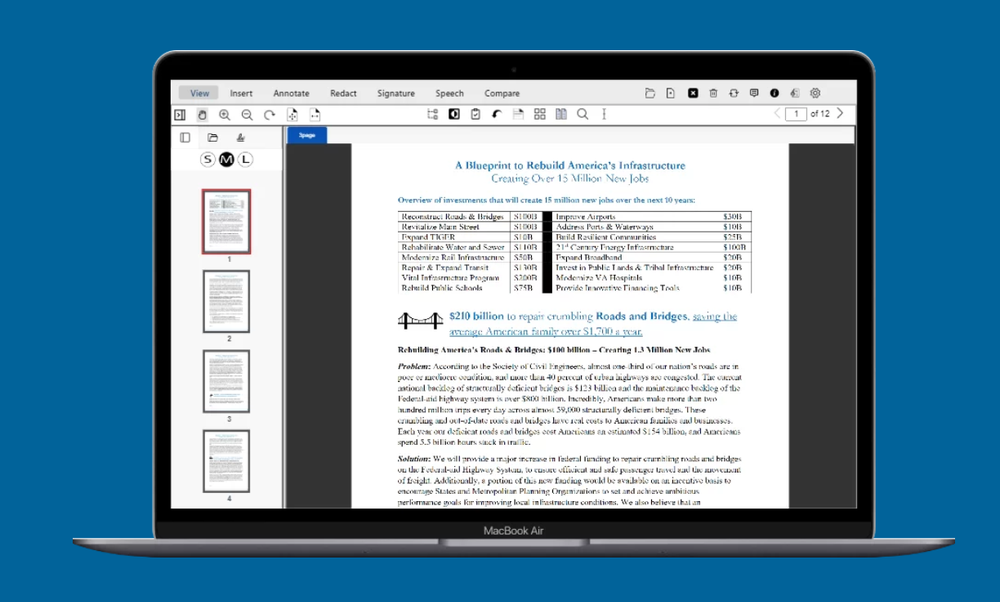The image size is (1000, 602).
Task: Toggle dark mode contrast view
Action: (x=453, y=114)
